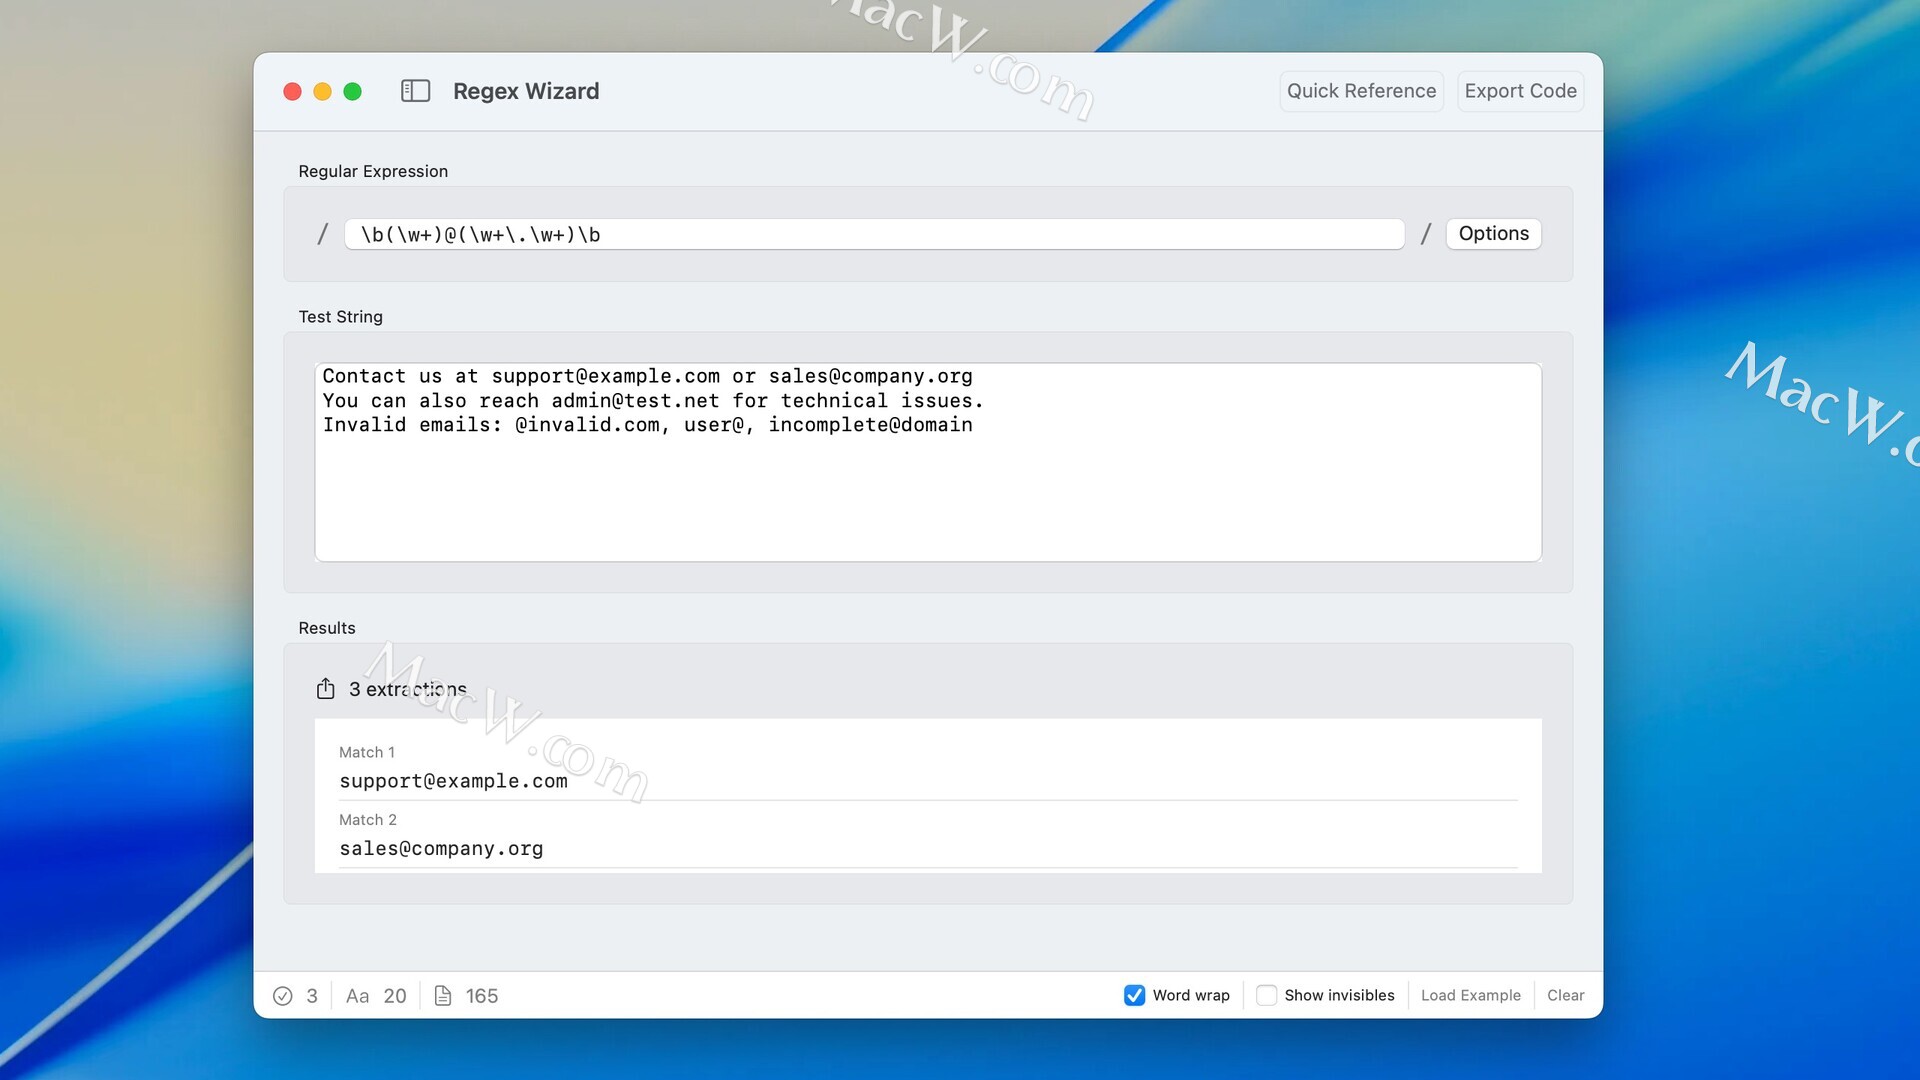Image resolution: width=1920 pixels, height=1080 pixels.
Task: Enable the Show invisibles checkbox
Action: tap(1266, 995)
